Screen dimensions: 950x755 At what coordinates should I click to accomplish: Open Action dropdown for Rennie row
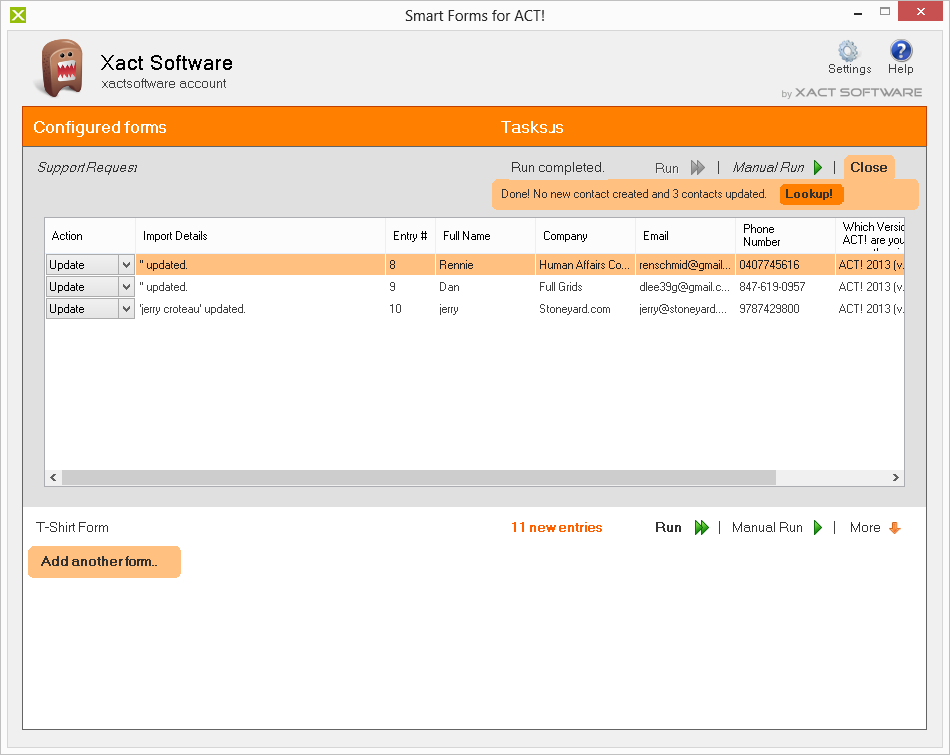tap(126, 265)
